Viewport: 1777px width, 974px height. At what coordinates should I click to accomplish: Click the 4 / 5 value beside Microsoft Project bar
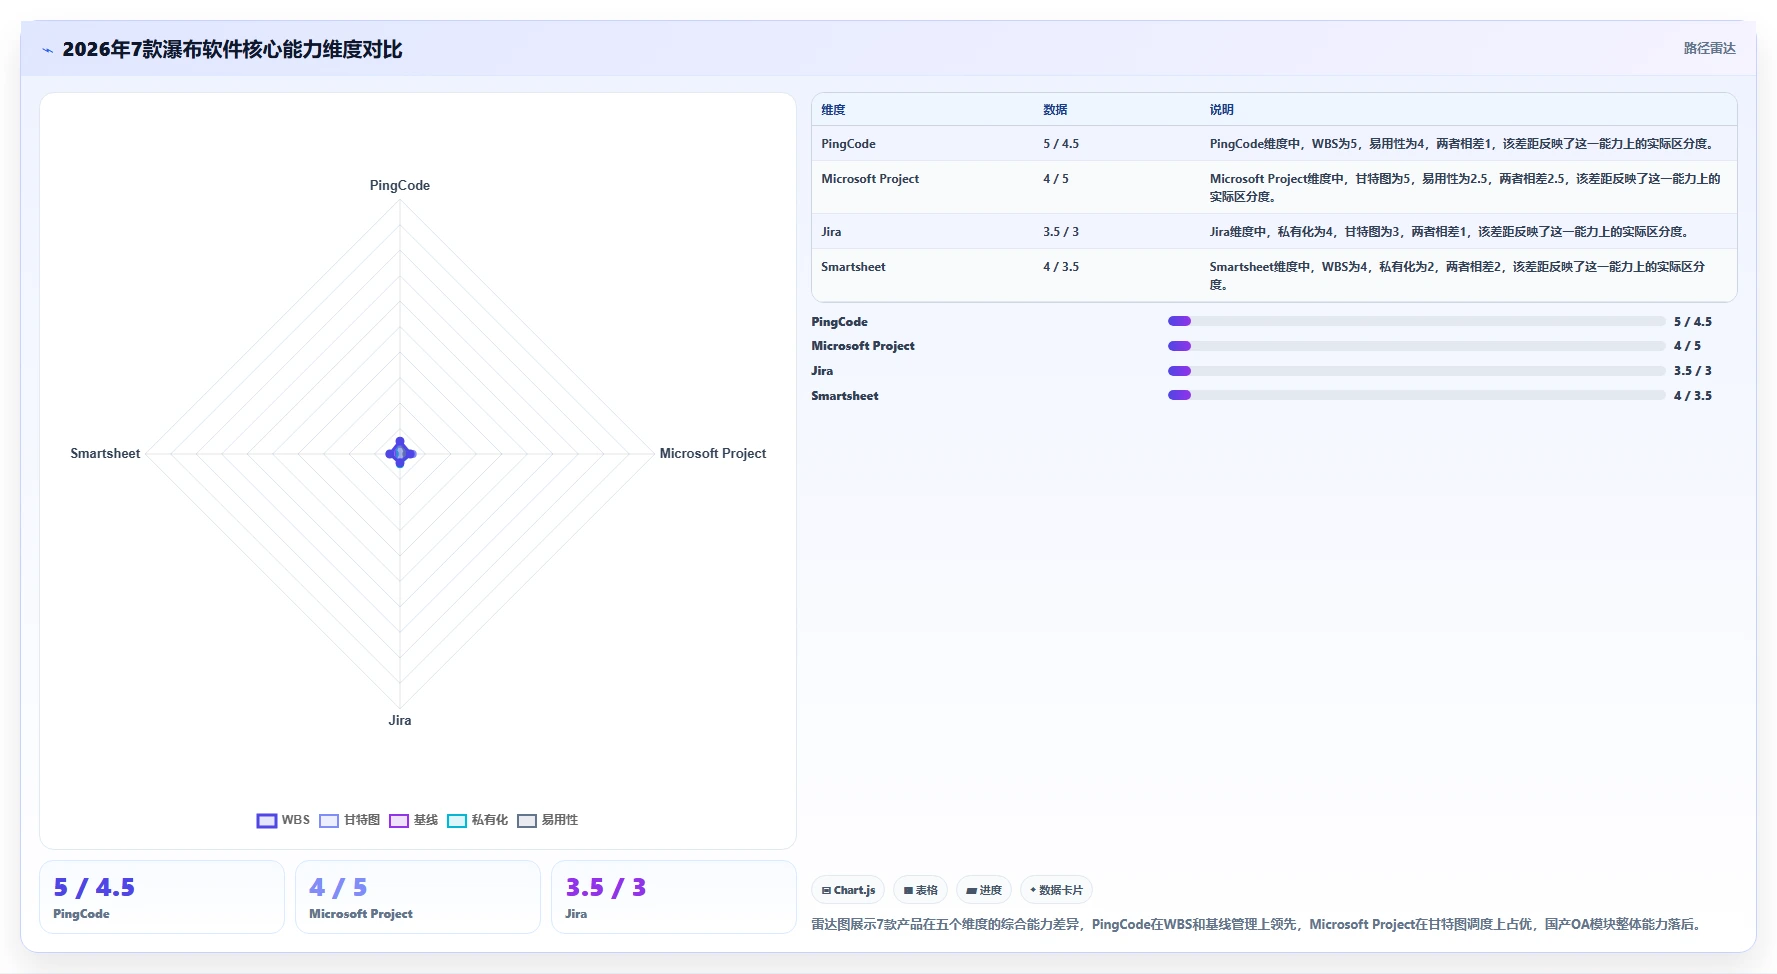(1687, 346)
